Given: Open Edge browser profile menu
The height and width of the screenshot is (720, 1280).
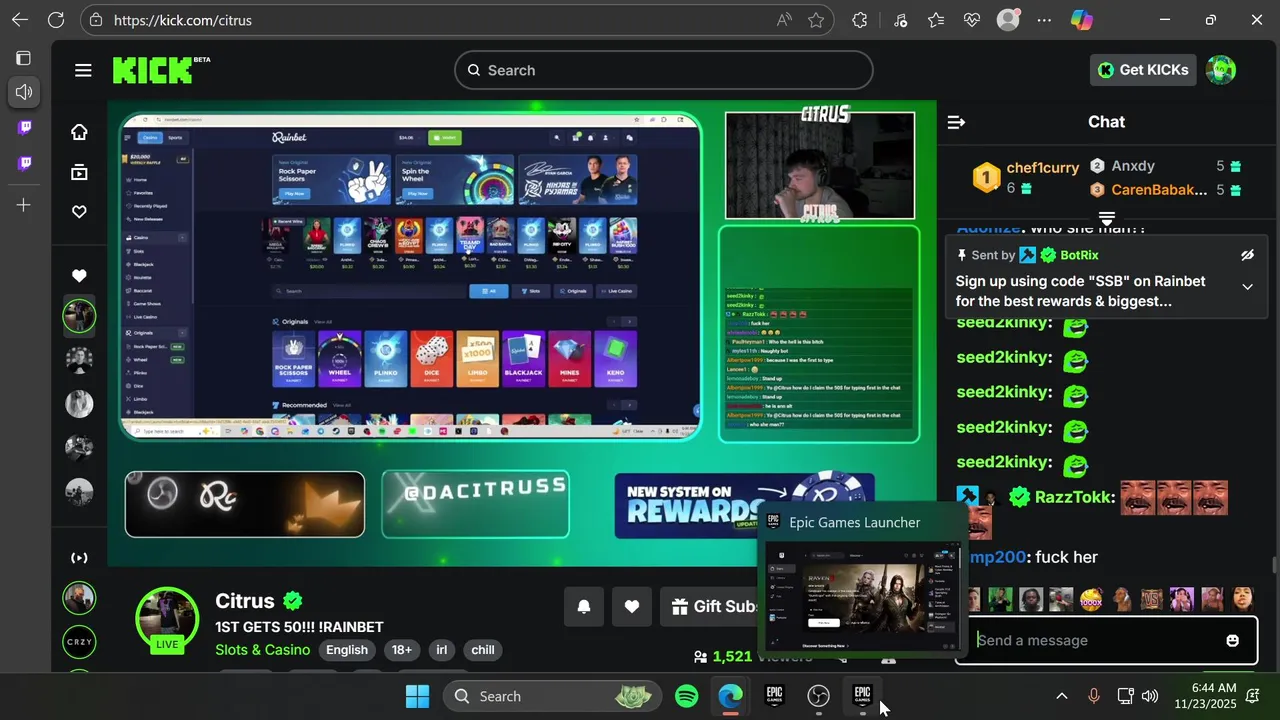Looking at the screenshot, I should click(x=1008, y=20).
